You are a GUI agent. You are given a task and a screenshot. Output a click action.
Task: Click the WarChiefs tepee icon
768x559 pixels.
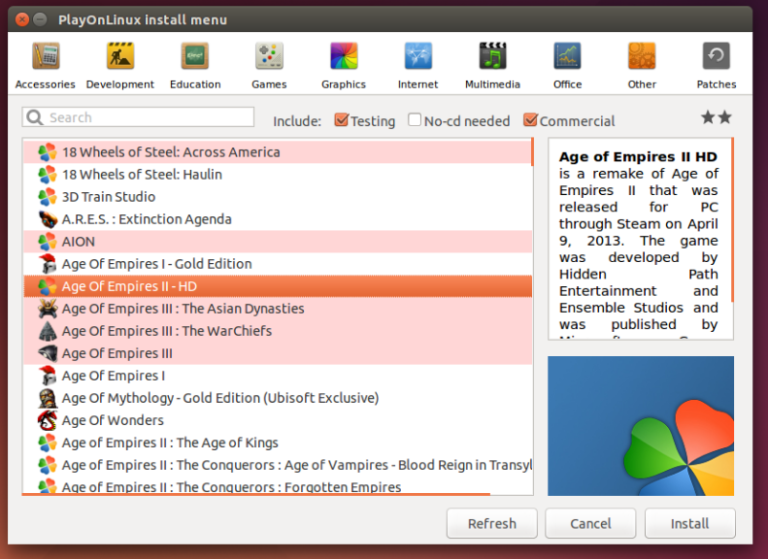tap(48, 331)
